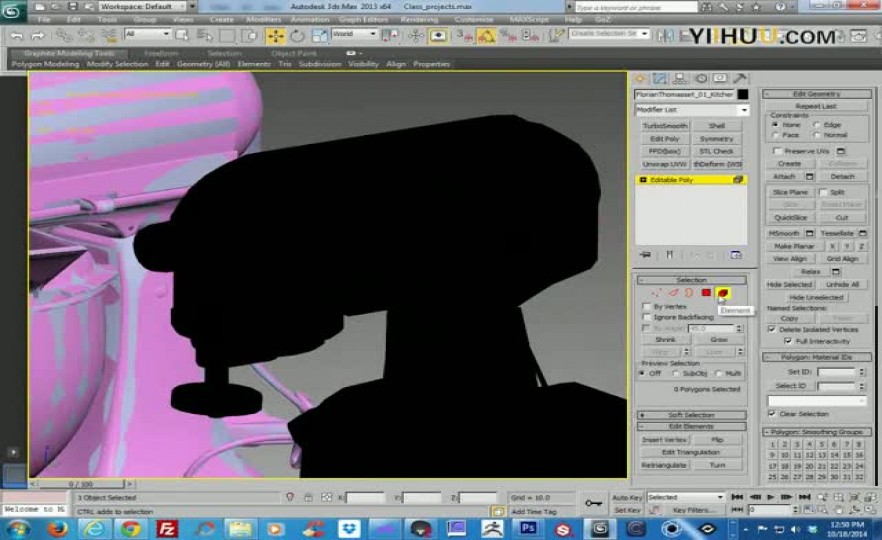The width and height of the screenshot is (882, 540).
Task: Open the Motion command panel tab
Action: pos(700,79)
